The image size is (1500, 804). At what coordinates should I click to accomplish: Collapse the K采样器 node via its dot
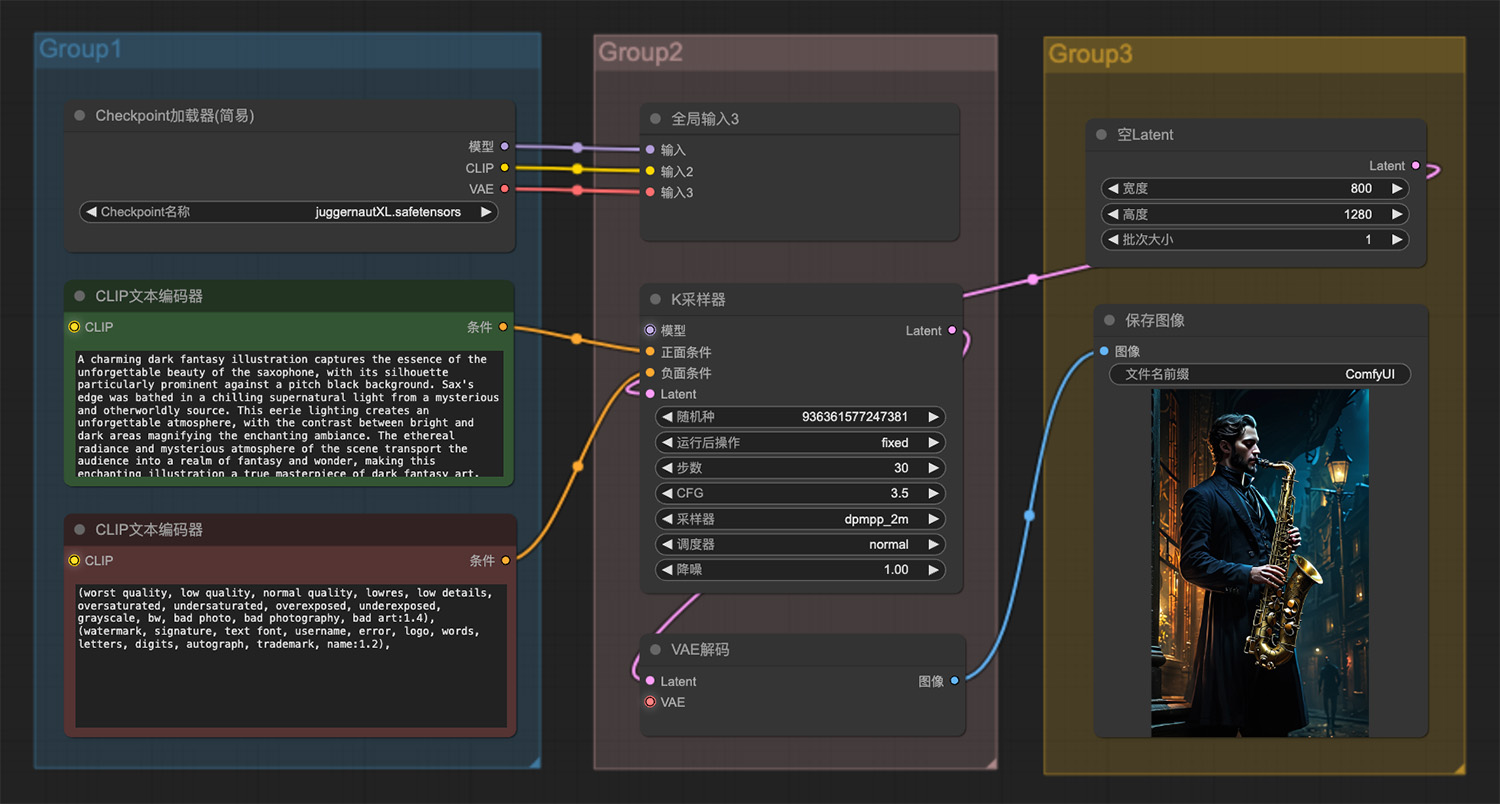[x=656, y=299]
